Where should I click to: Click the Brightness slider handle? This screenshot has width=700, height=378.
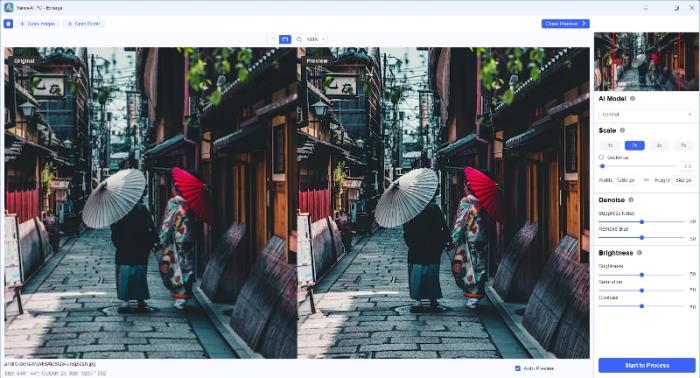pyautogui.click(x=642, y=275)
